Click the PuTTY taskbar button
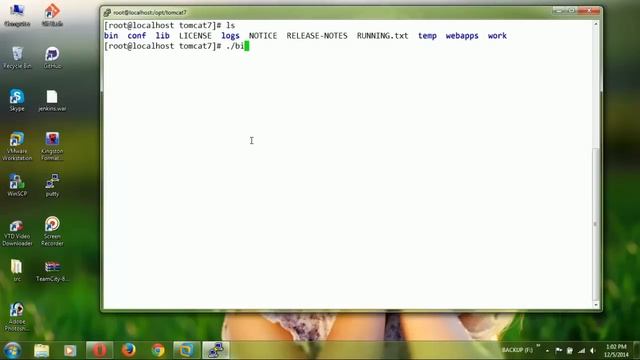 pyautogui.click(x=216, y=350)
